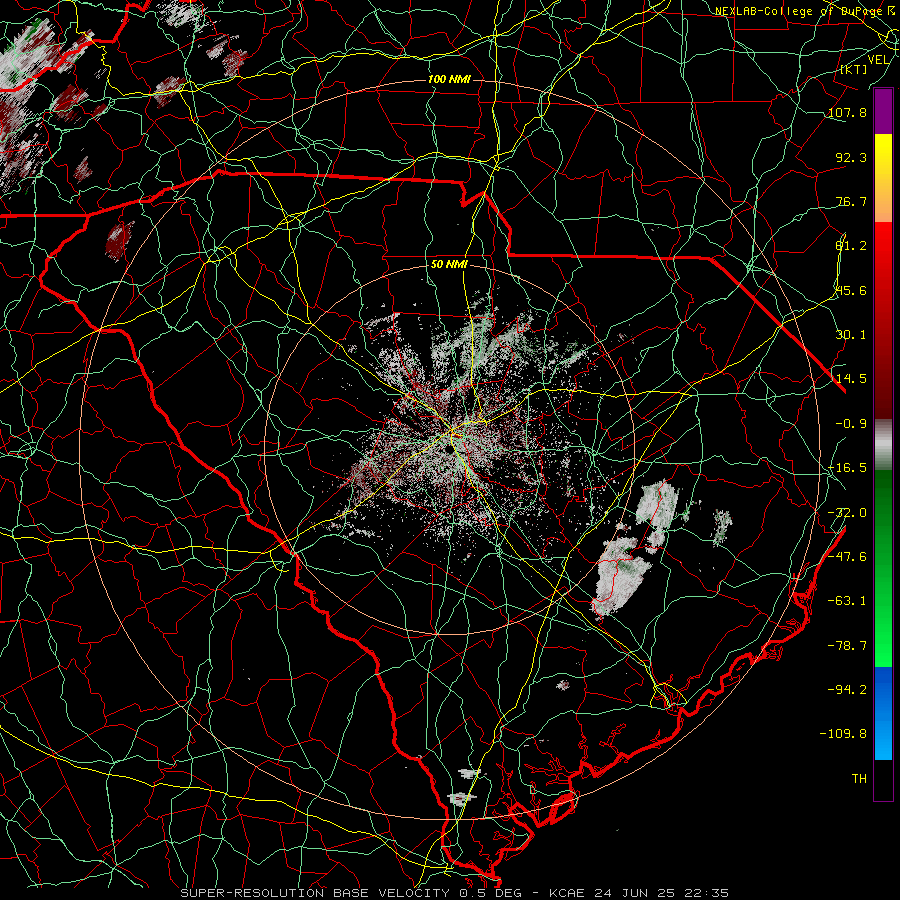Click the Super-Resolution Base Velocity caption
Screen dimensions: 900x900
pos(455,893)
